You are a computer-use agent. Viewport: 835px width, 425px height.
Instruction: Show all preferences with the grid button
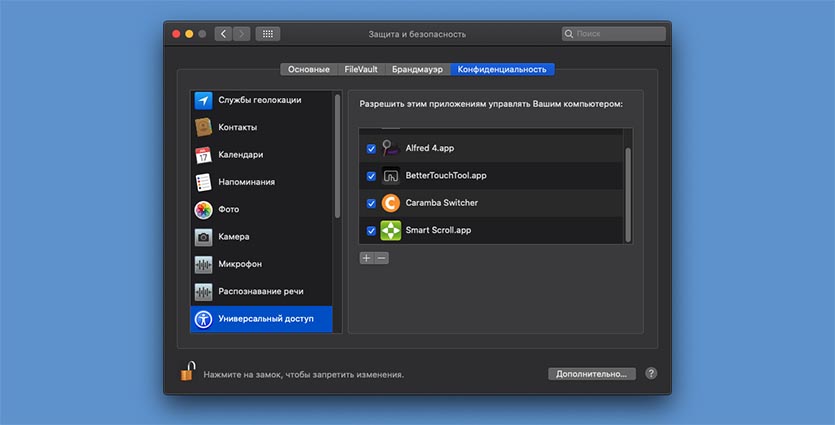pos(267,34)
